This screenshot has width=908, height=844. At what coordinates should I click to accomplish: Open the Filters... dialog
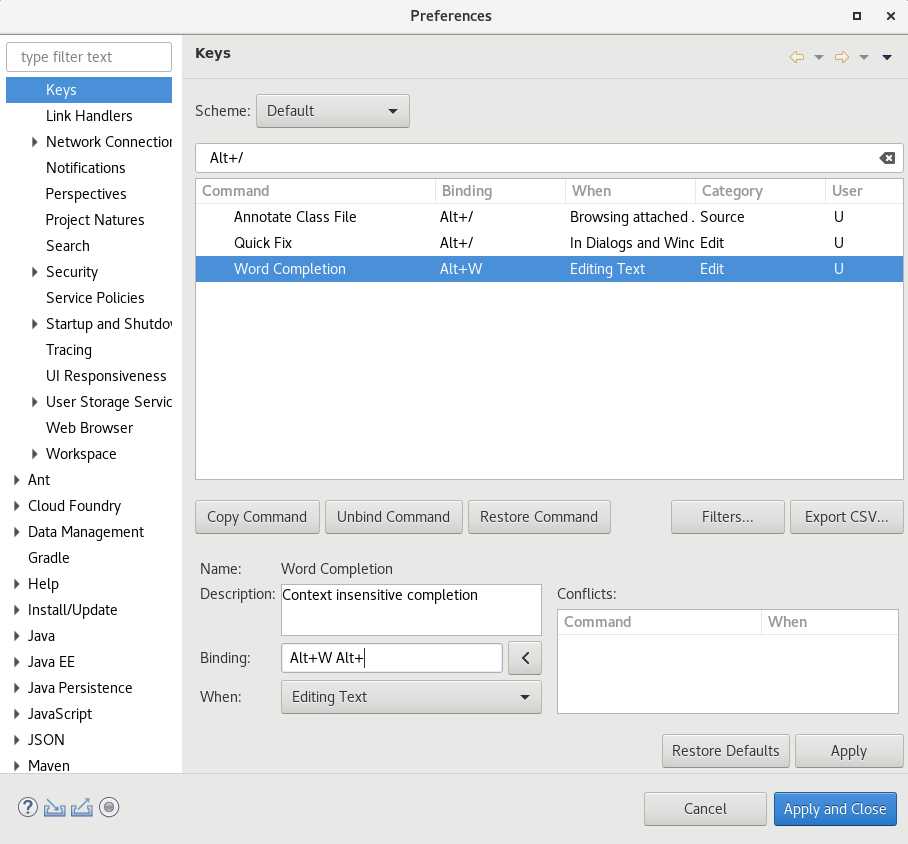pos(727,517)
